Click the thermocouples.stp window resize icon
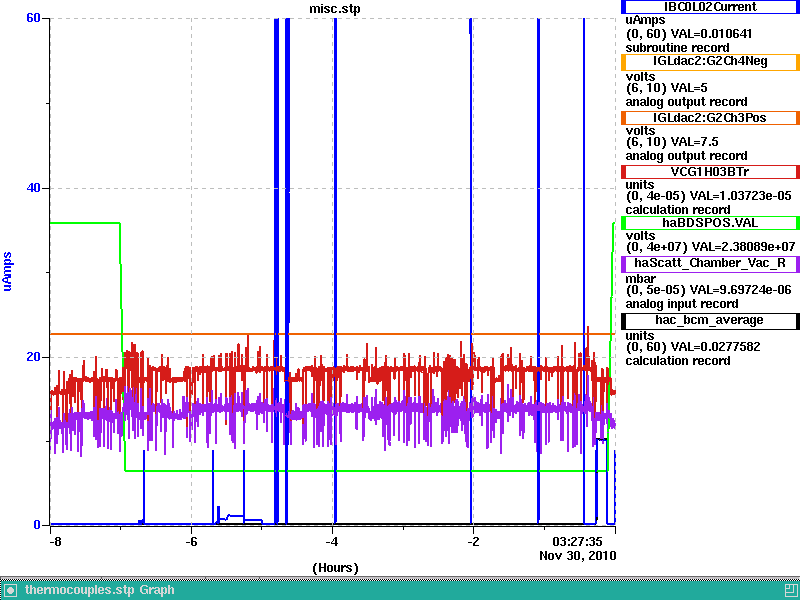This screenshot has width=800, height=600. point(792,590)
